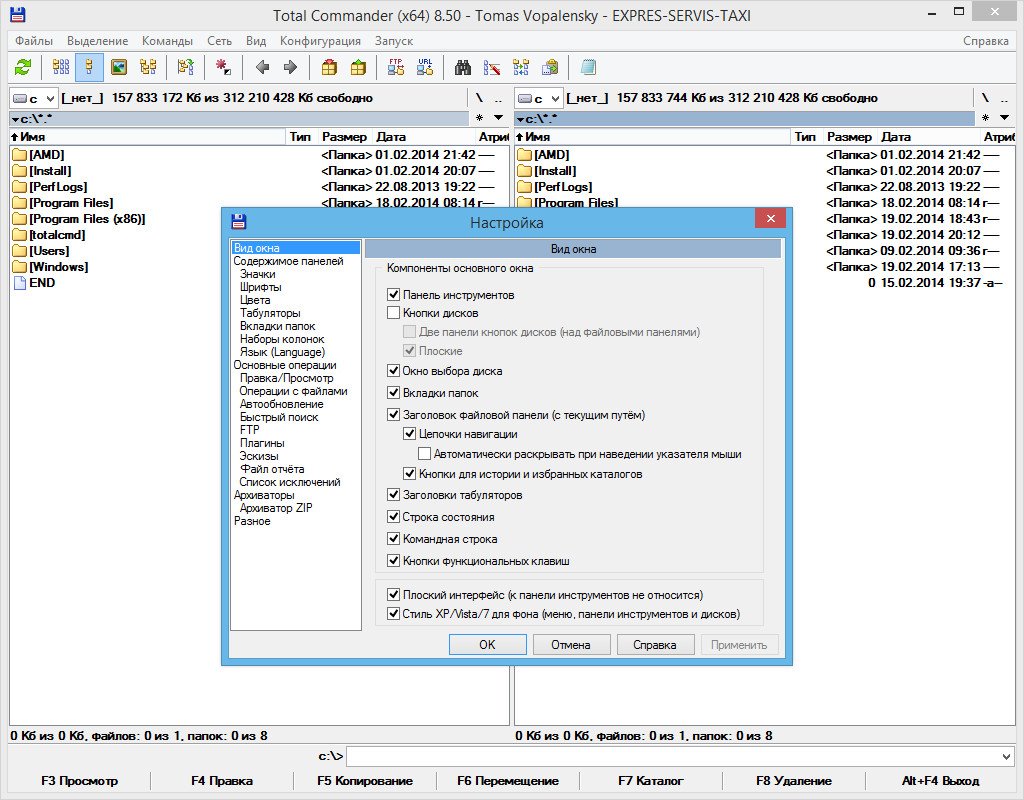The image size is (1024, 800).
Task: Open the notepad toolbar icon
Action: (588, 67)
